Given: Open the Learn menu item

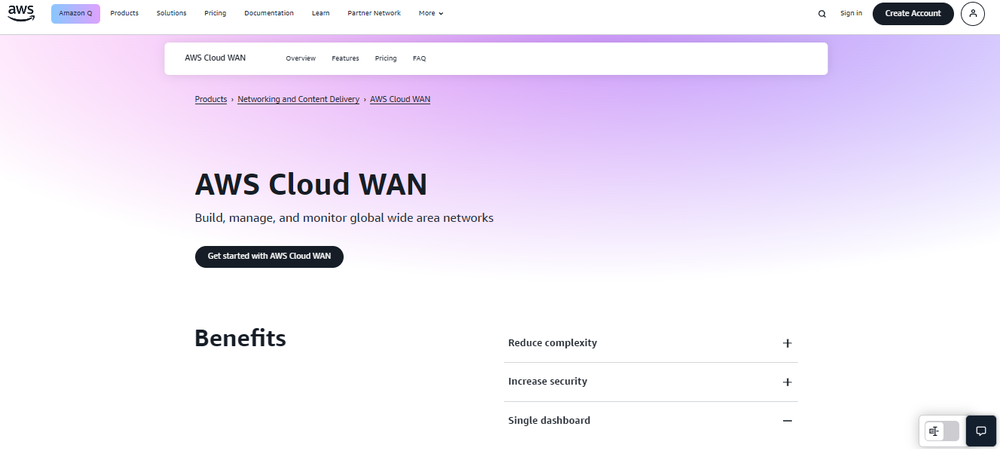Looking at the screenshot, I should pyautogui.click(x=321, y=13).
